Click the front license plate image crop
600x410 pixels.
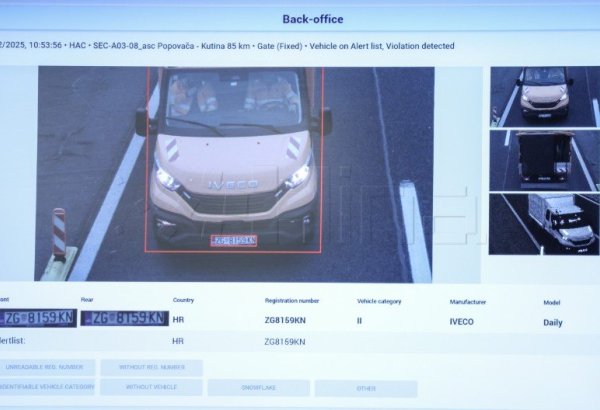(x=38, y=318)
